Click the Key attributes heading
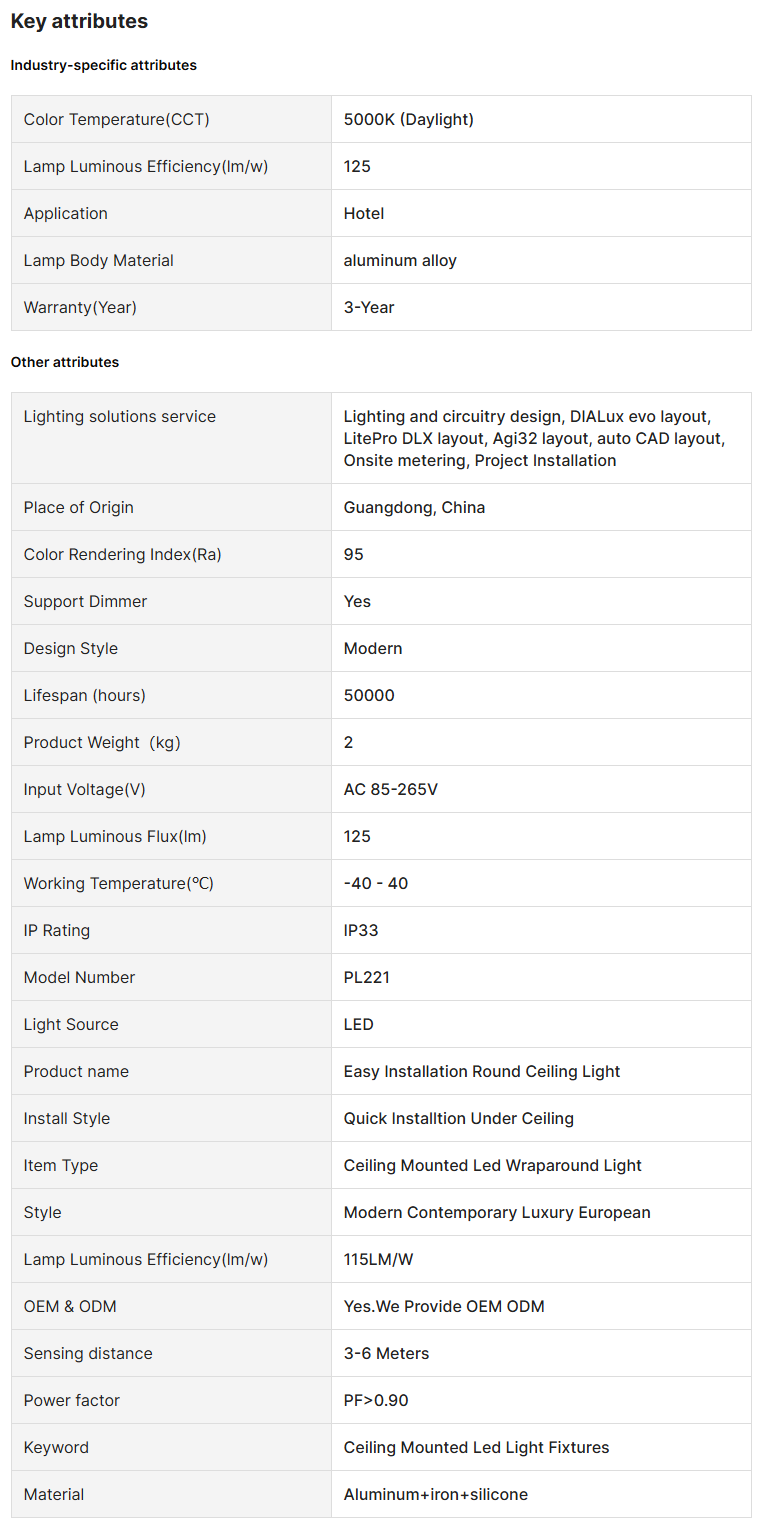The width and height of the screenshot is (768, 1526). pos(79,21)
